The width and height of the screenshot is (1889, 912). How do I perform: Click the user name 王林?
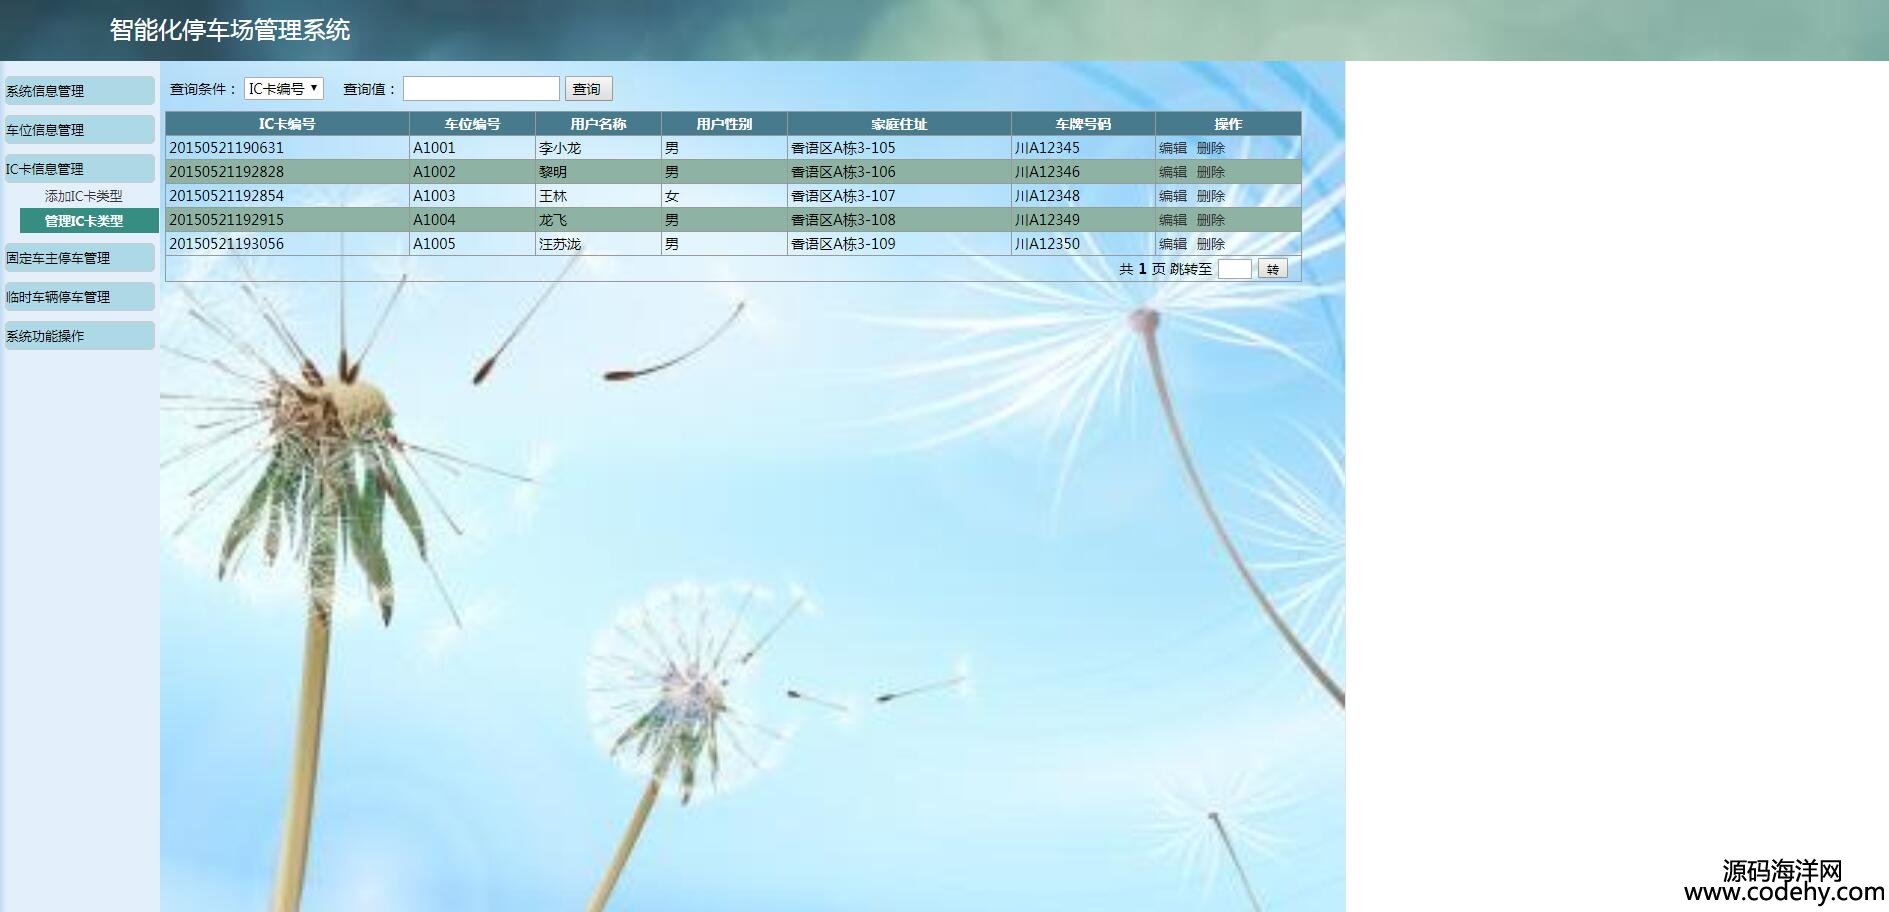[x=553, y=196]
